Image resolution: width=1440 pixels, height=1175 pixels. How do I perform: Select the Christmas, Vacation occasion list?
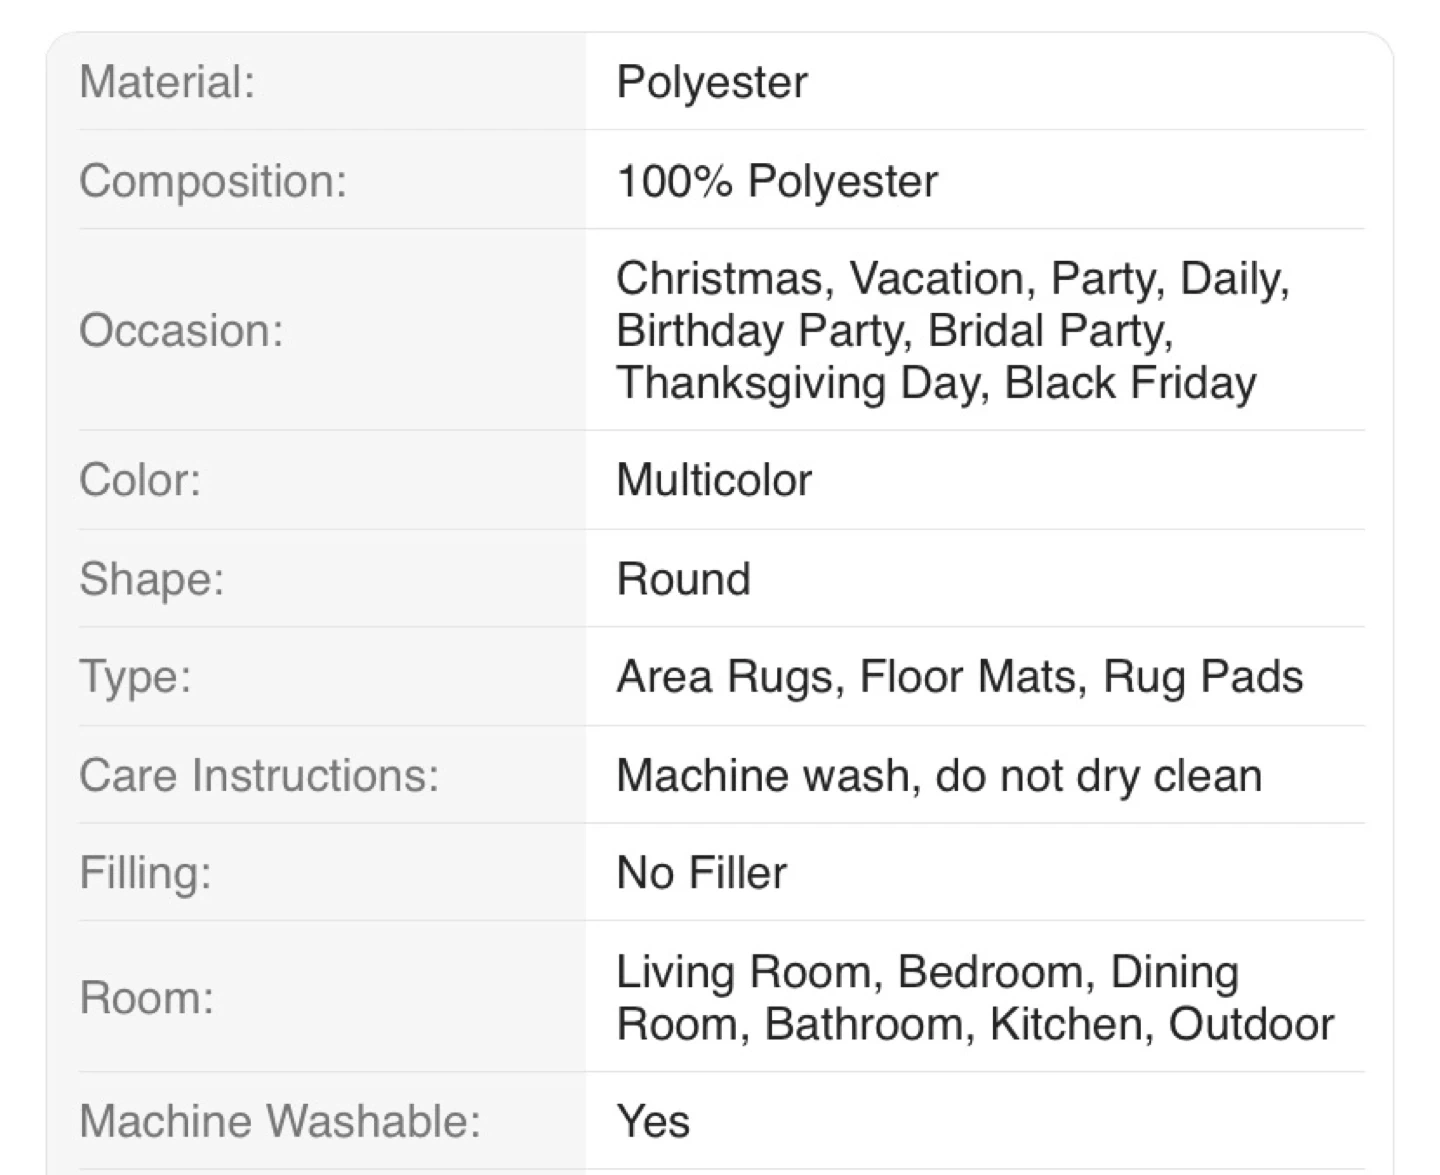click(x=952, y=330)
